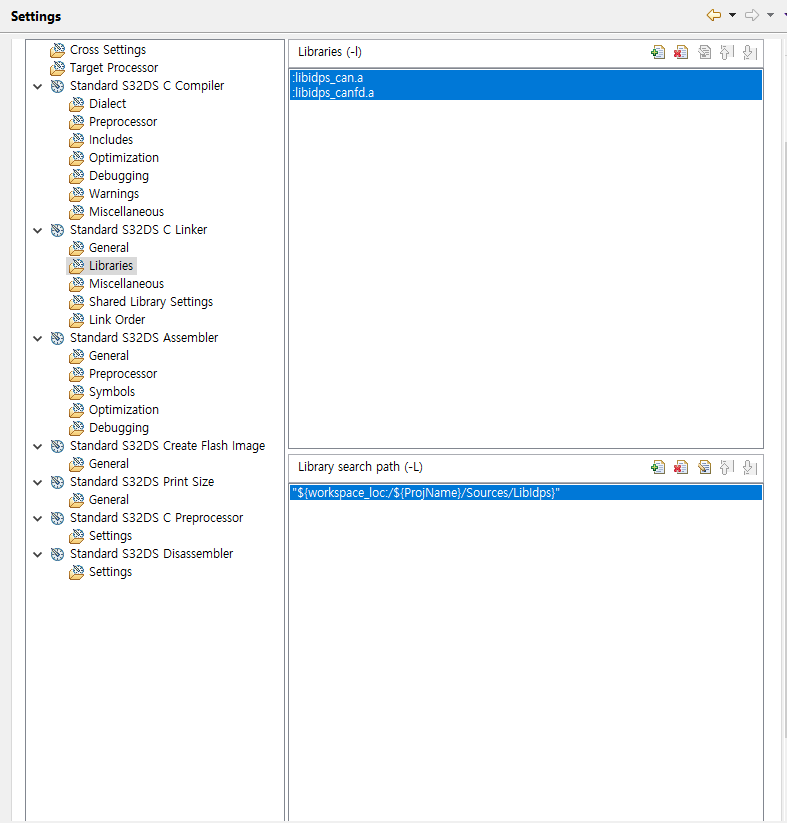
Task: Delete path in Library search path toolbar
Action: 681,467
